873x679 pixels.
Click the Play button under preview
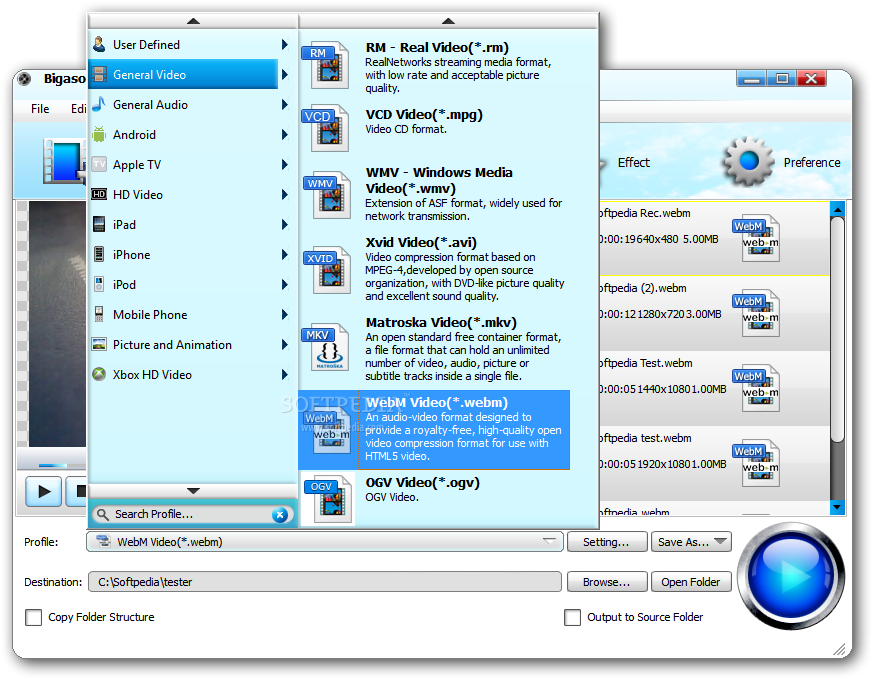(43, 491)
